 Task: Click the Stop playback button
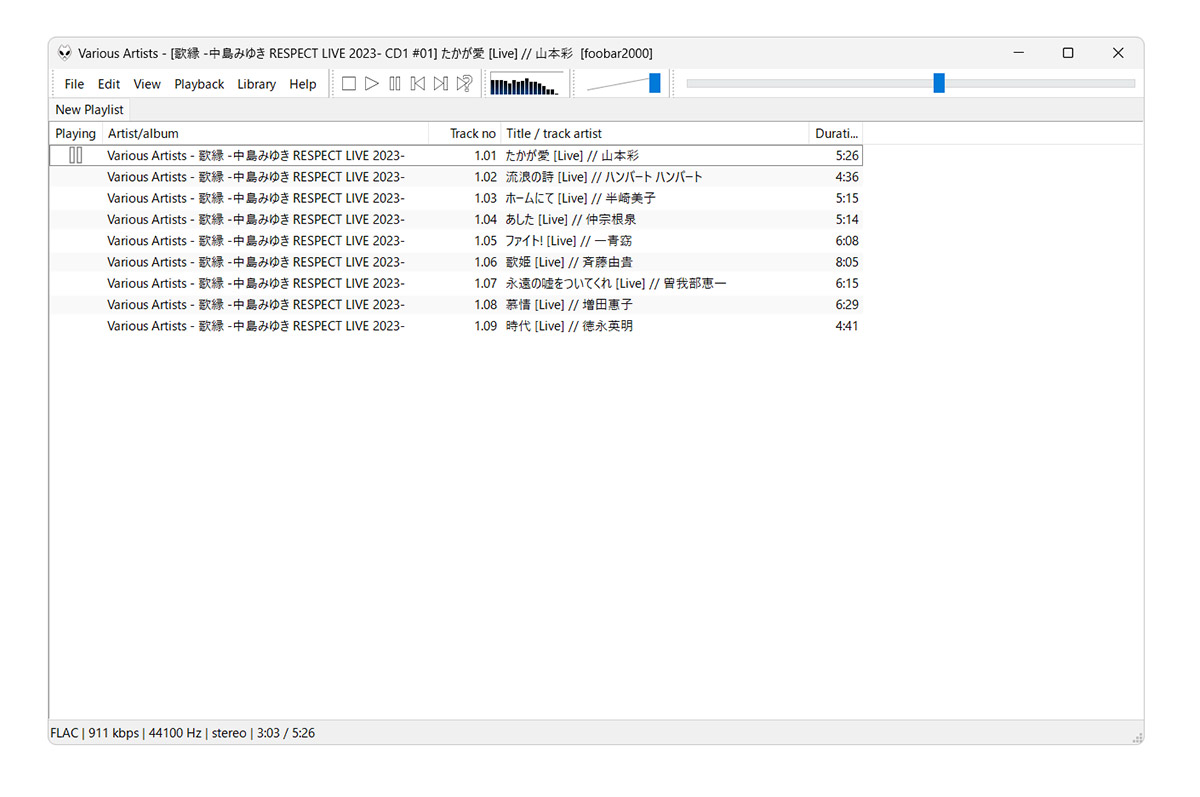pyautogui.click(x=349, y=84)
